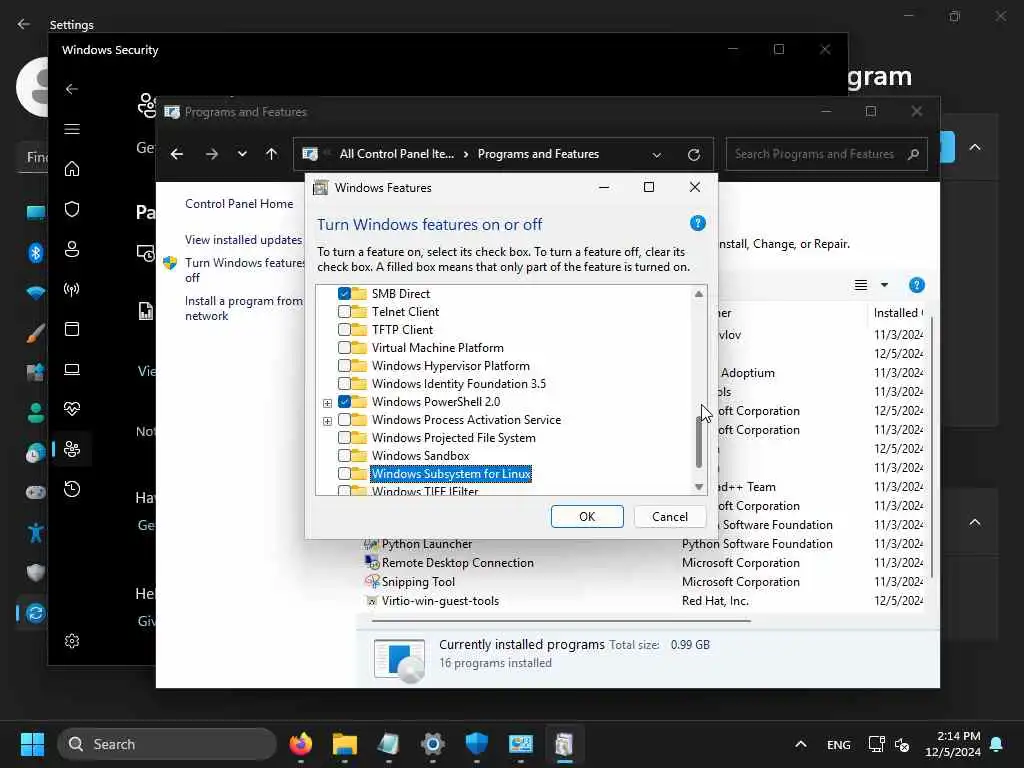This screenshot has height=768, width=1024.
Task: Open the view options dropdown arrow
Action: (x=884, y=285)
